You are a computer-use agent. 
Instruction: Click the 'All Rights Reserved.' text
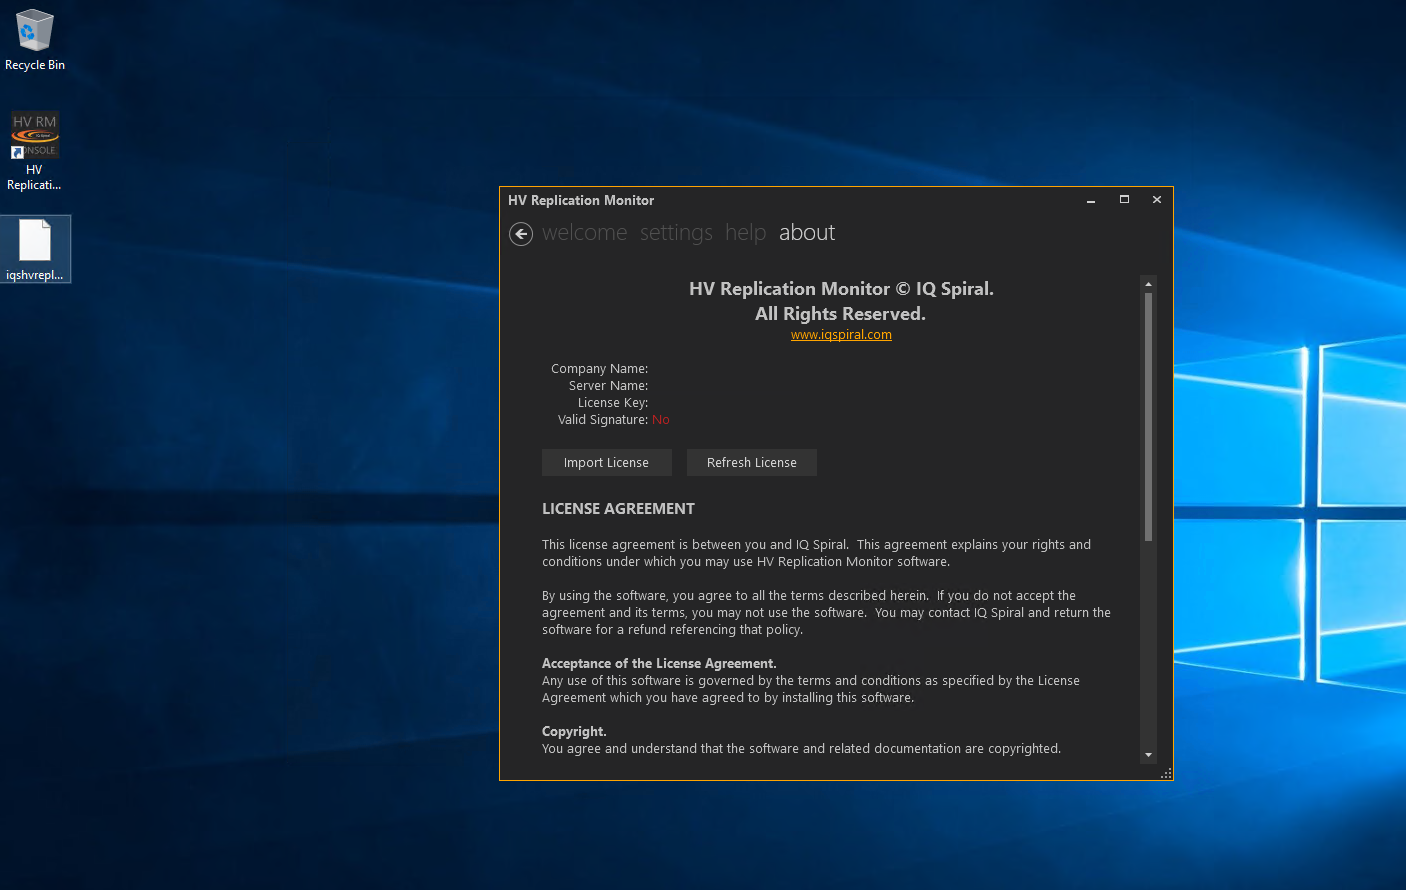840,314
